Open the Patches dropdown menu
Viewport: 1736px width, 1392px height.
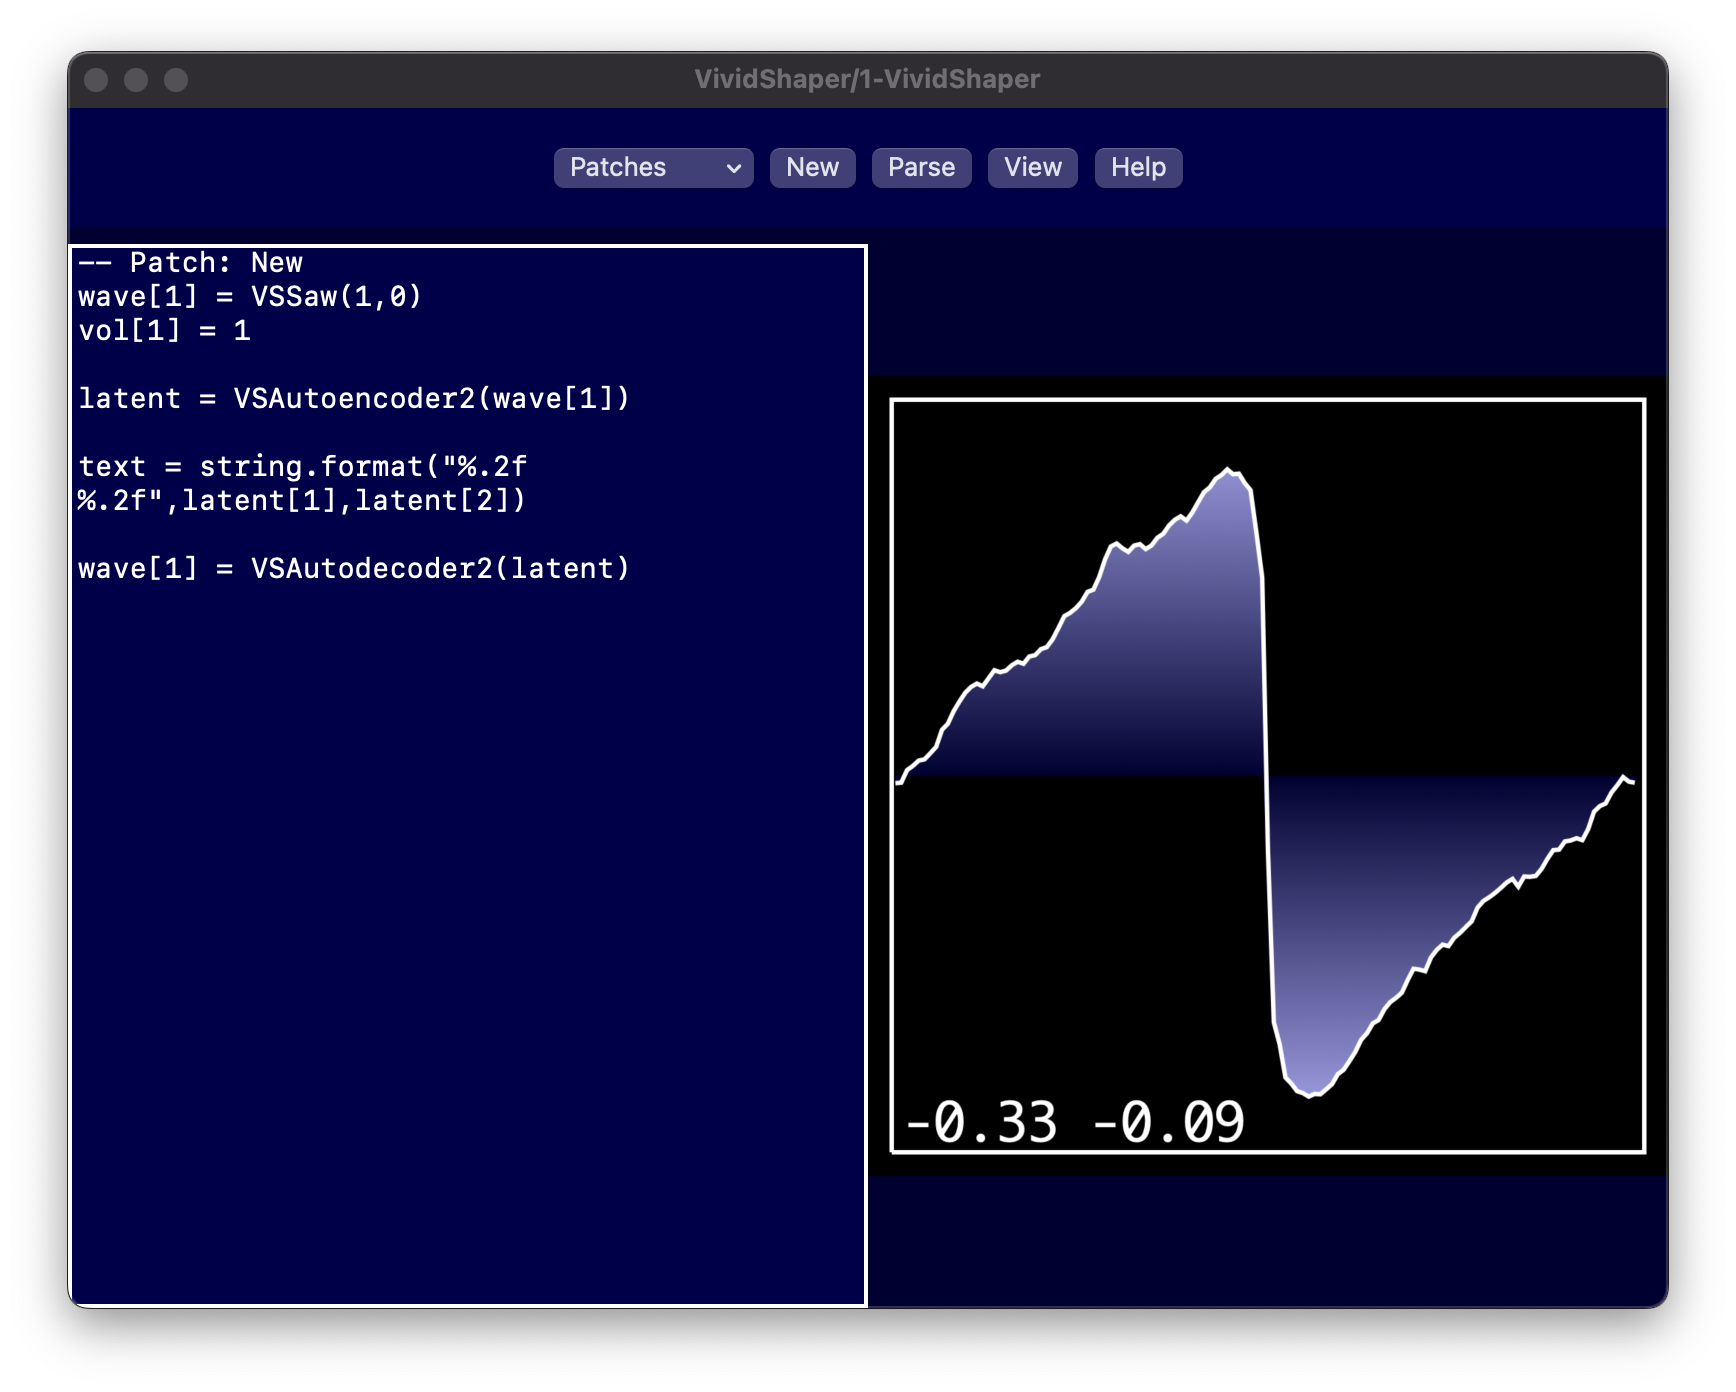pyautogui.click(x=653, y=167)
